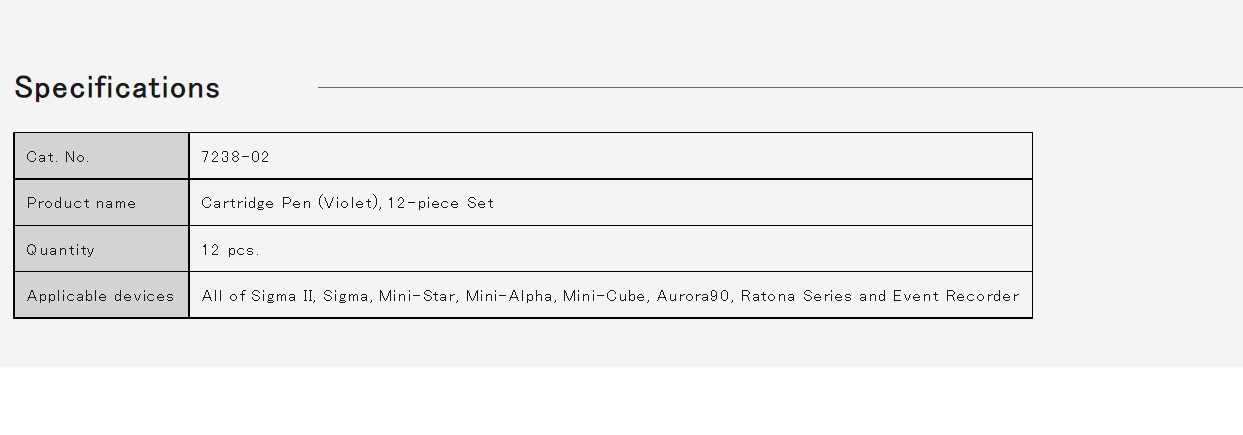Click Ratona Series in the devices row
Viewport: 1243px width, 435px height.
tap(797, 296)
